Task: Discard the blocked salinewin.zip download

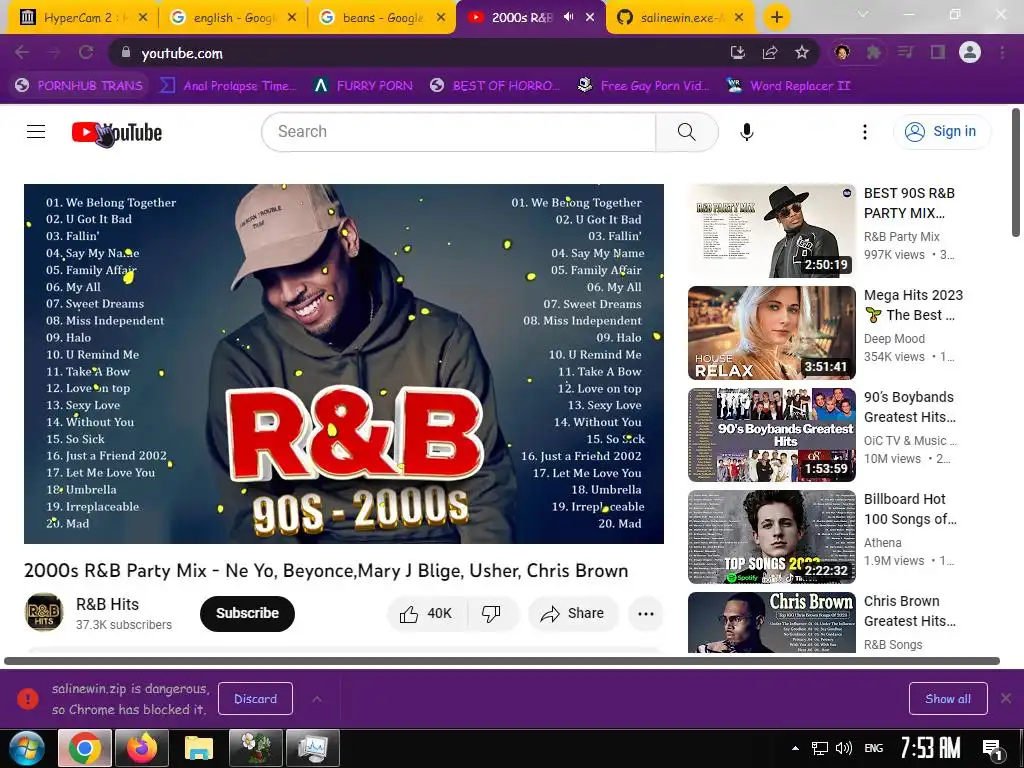Action: click(255, 699)
